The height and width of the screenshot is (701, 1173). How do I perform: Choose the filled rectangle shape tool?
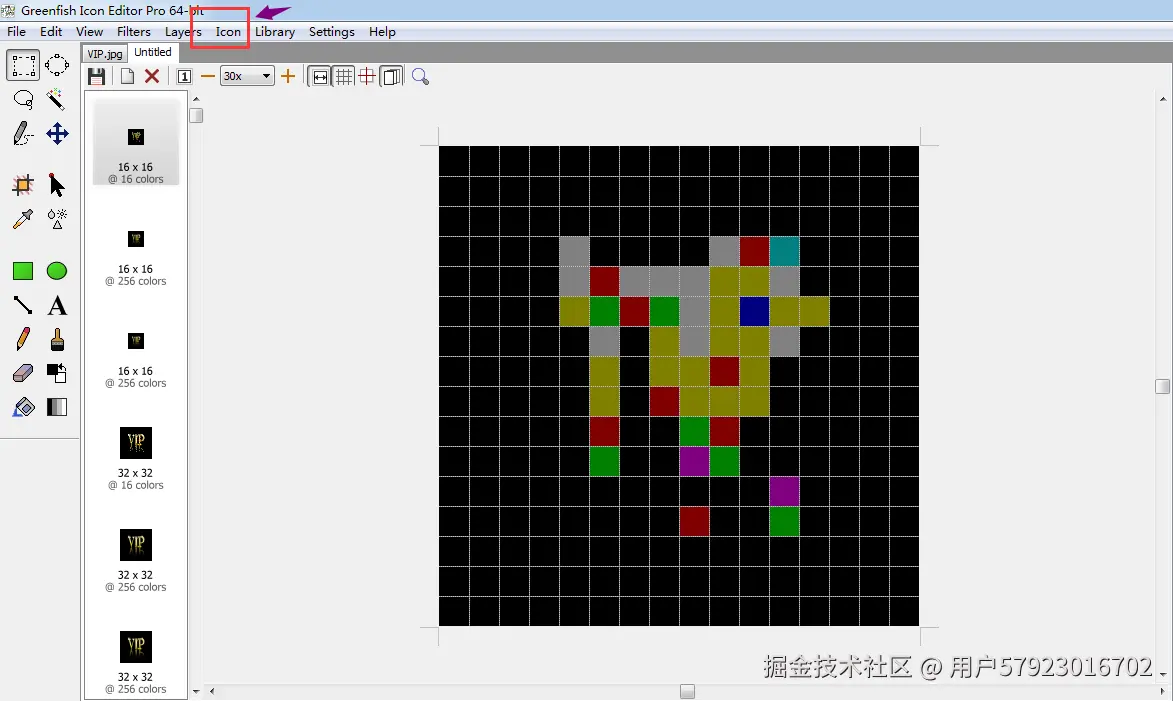click(x=23, y=270)
